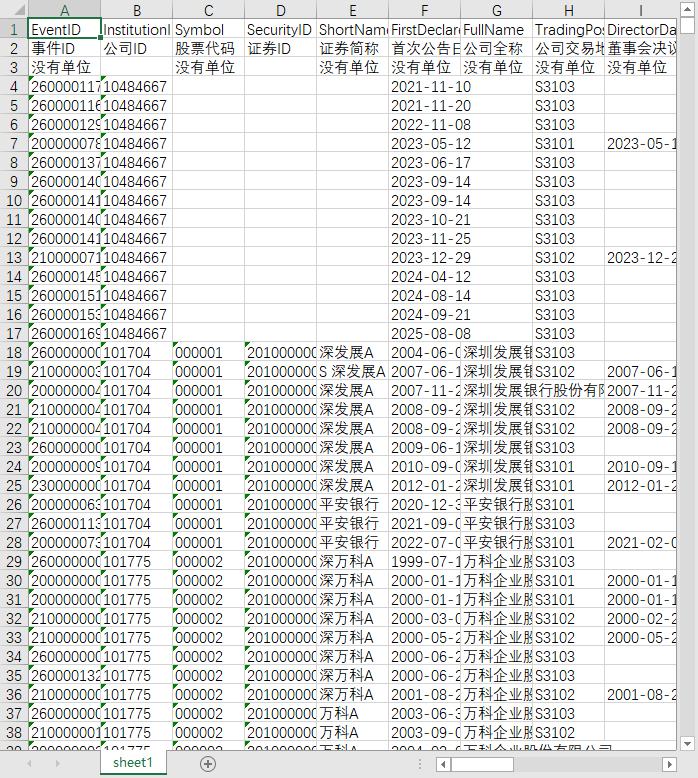Image resolution: width=698 pixels, height=778 pixels.
Task: Select the S3102 cell in row 13
Action: (568, 258)
